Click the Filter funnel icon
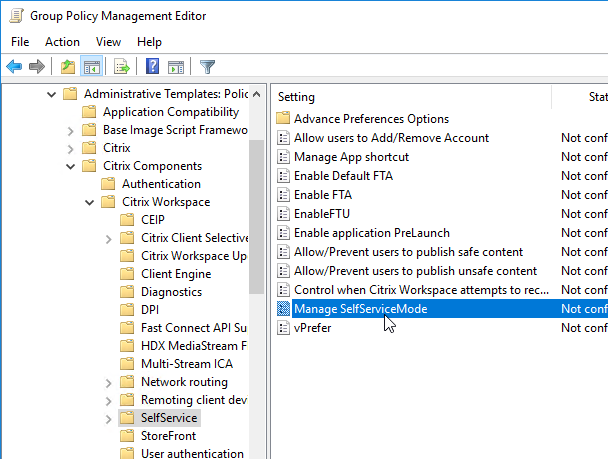 click(207, 67)
